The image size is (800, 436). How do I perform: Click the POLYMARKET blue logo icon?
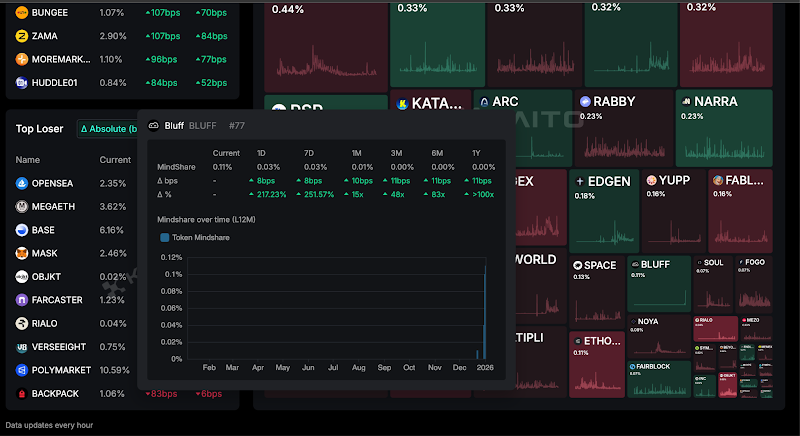tap(21, 370)
